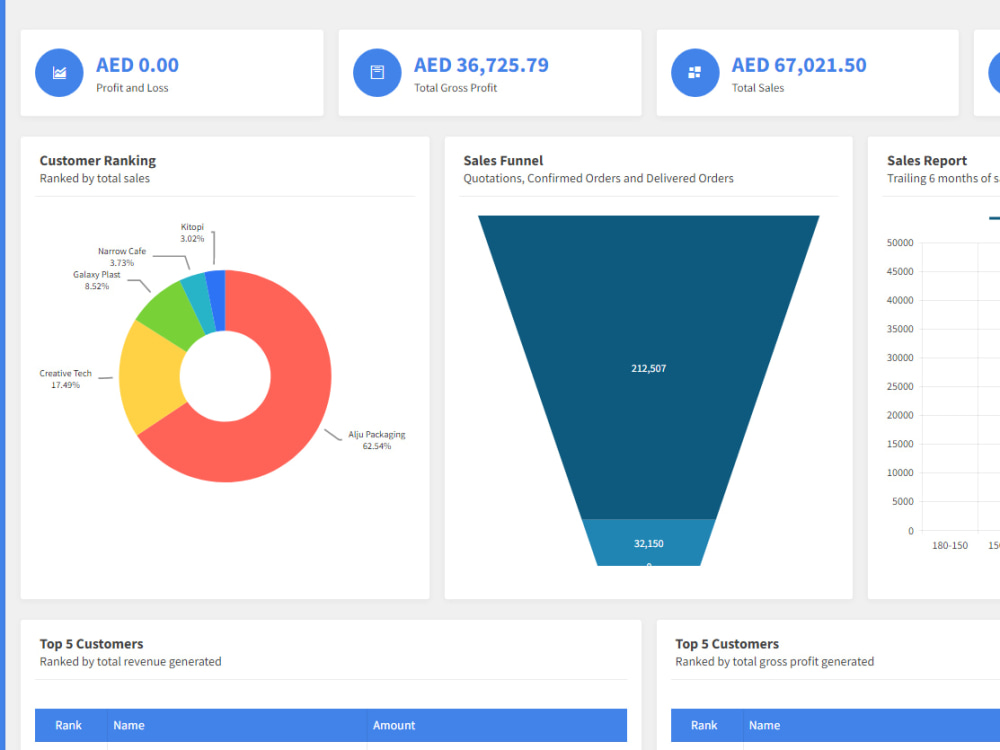Click the Creative Tech 17.49% label
This screenshot has width=1000, height=750.
click(66, 379)
